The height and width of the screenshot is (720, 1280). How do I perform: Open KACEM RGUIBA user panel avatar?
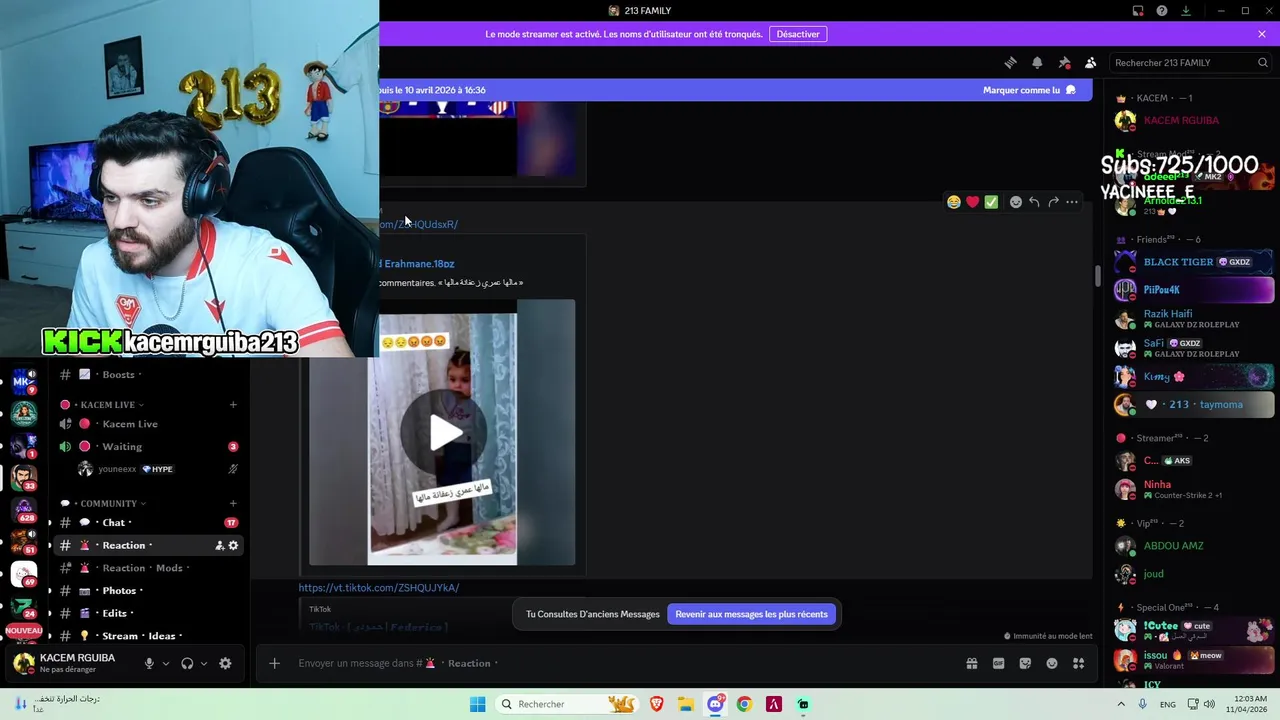tap(23, 662)
